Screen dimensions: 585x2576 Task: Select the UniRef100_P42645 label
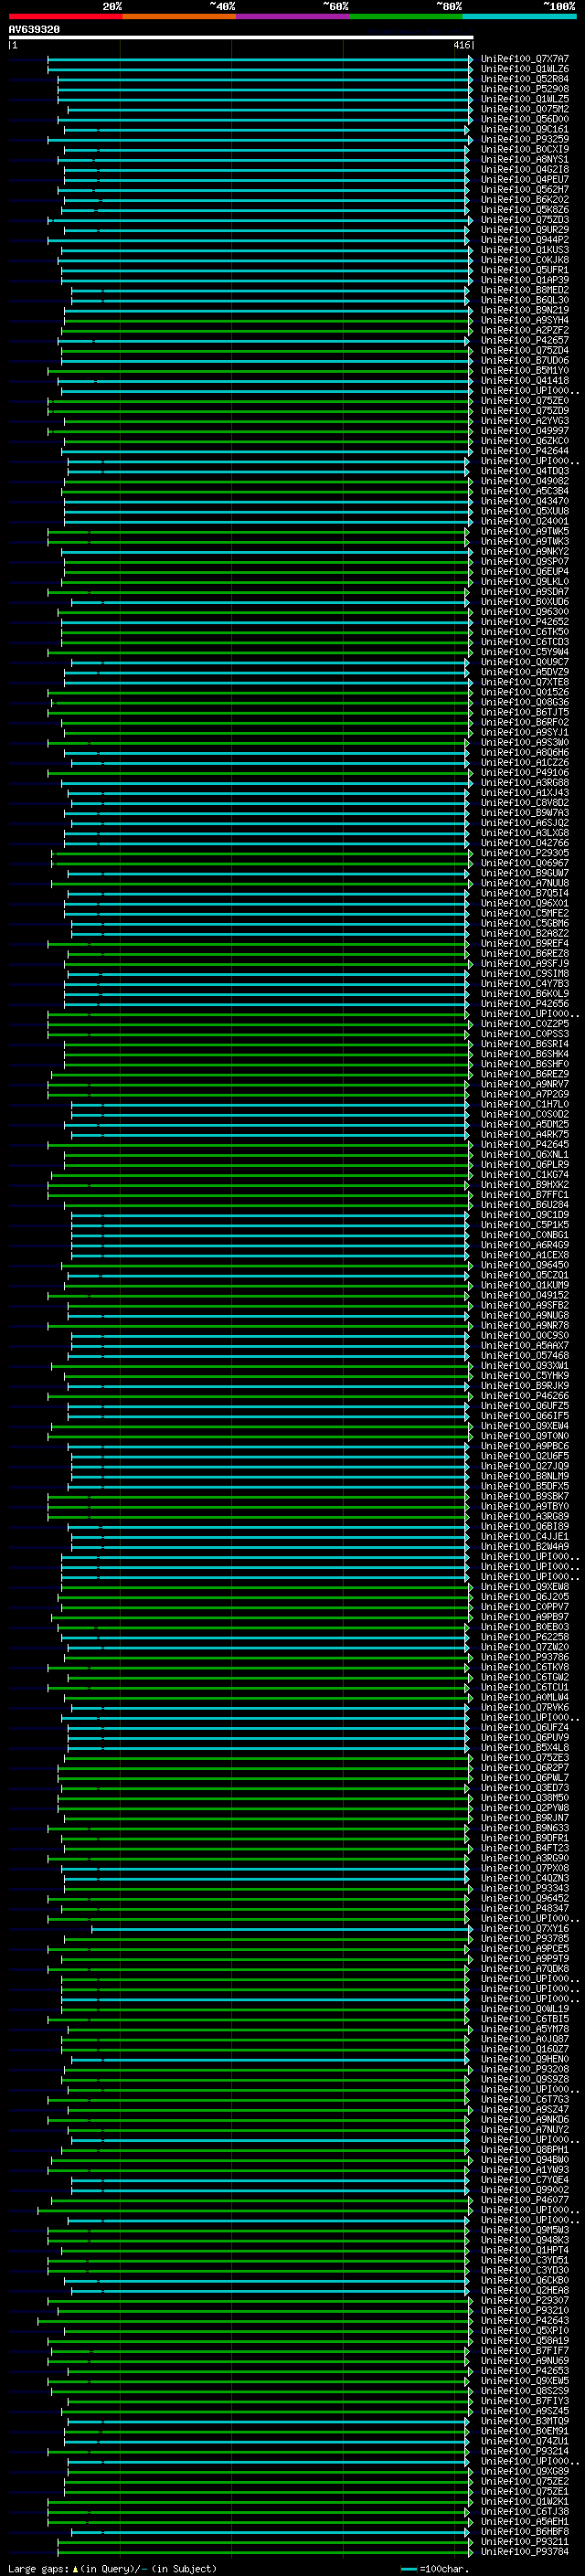(x=525, y=1144)
